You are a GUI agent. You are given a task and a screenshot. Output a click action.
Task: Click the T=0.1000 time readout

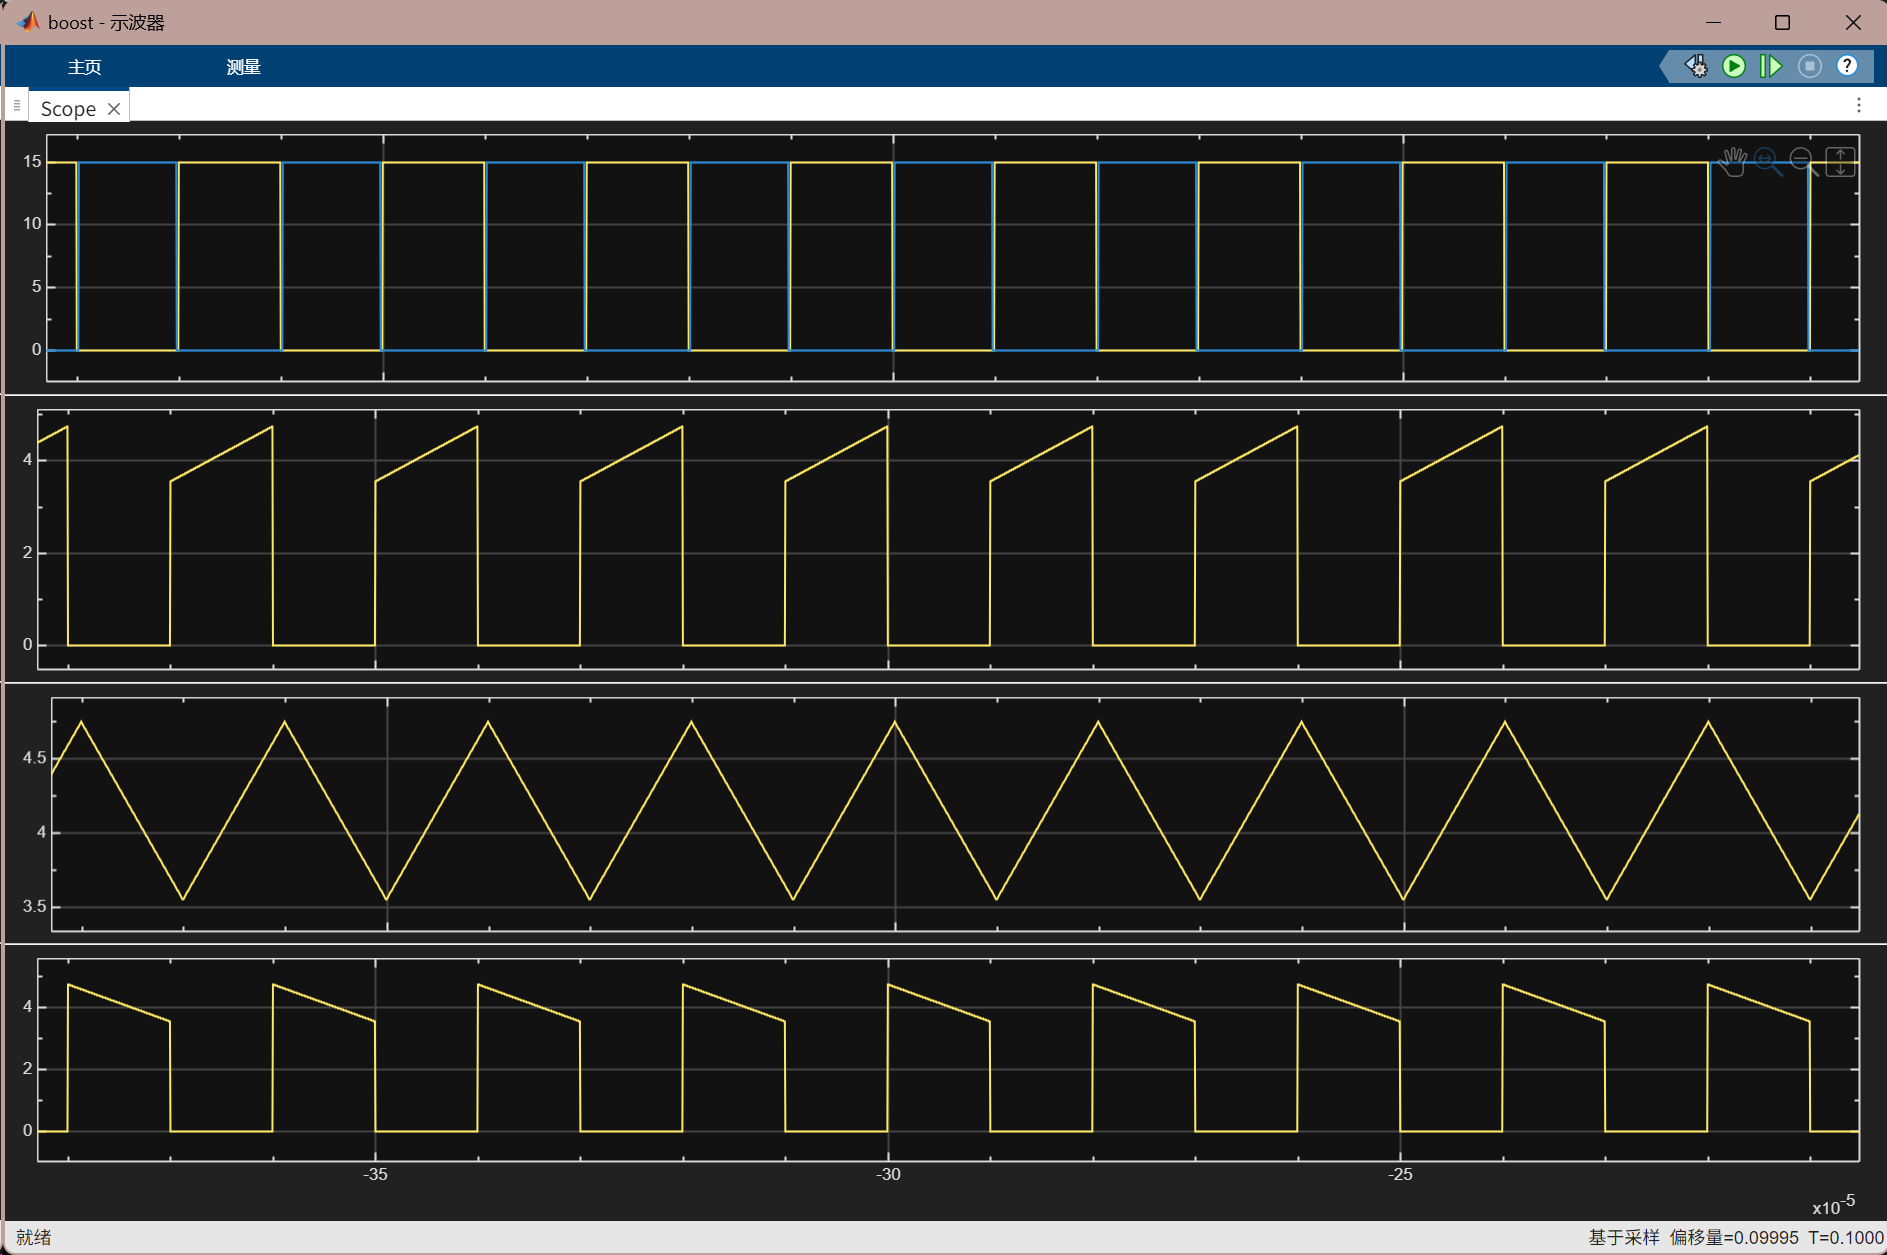click(1845, 1238)
